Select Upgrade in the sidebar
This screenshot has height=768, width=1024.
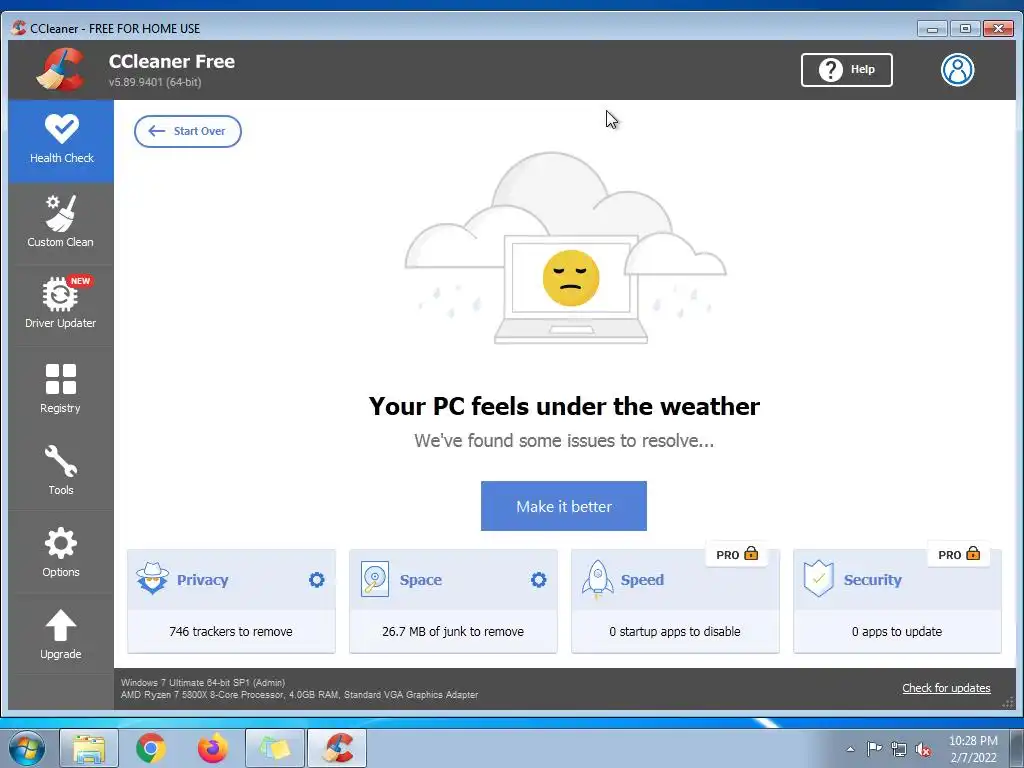[61, 634]
